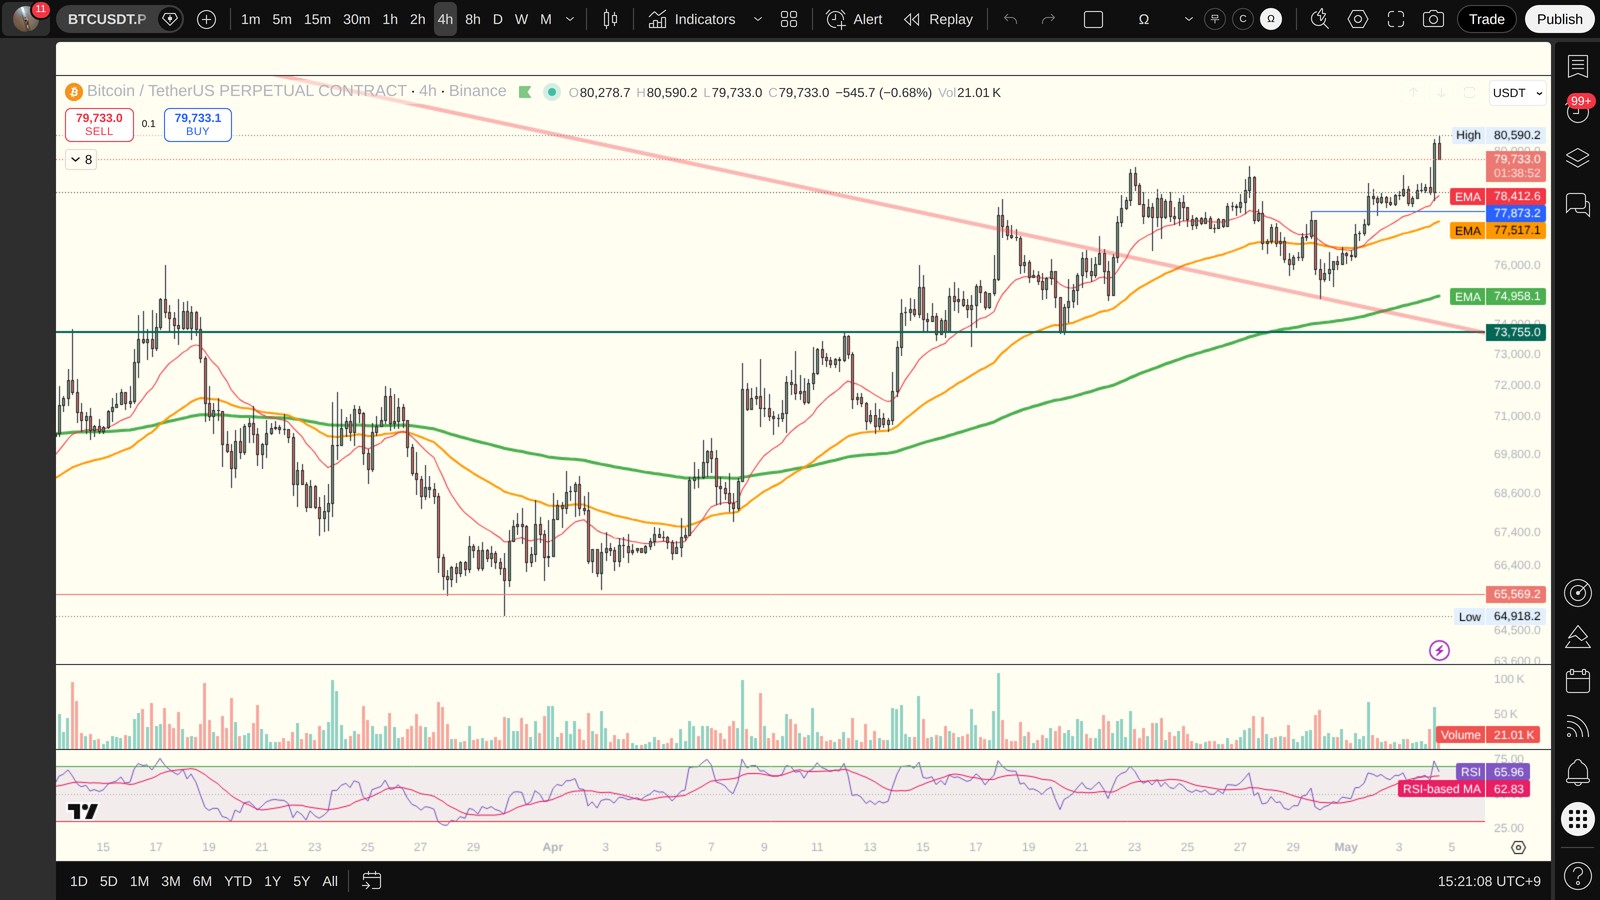Open the BTCUSDT.P symbol search
Screen dimensions: 1600x900
pos(107,19)
